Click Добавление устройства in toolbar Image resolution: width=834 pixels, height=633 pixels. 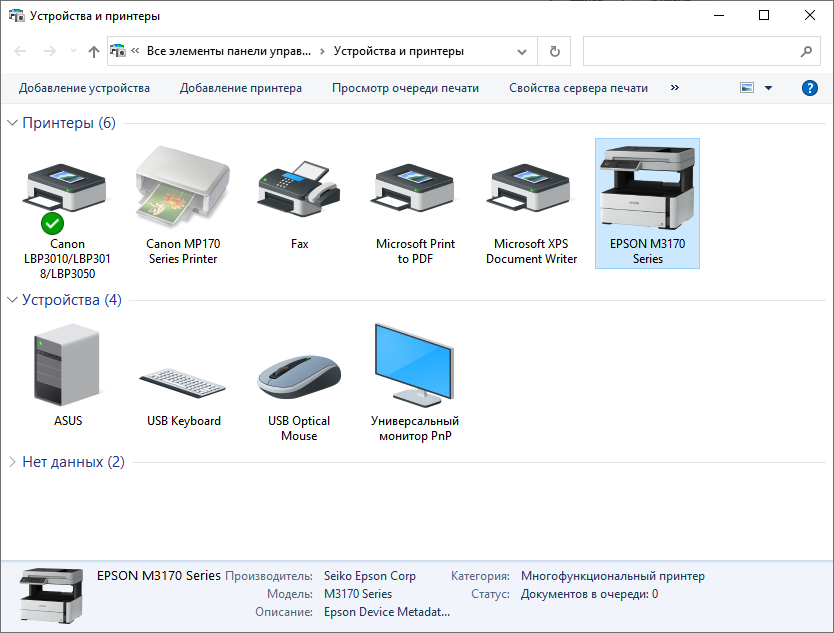click(84, 88)
